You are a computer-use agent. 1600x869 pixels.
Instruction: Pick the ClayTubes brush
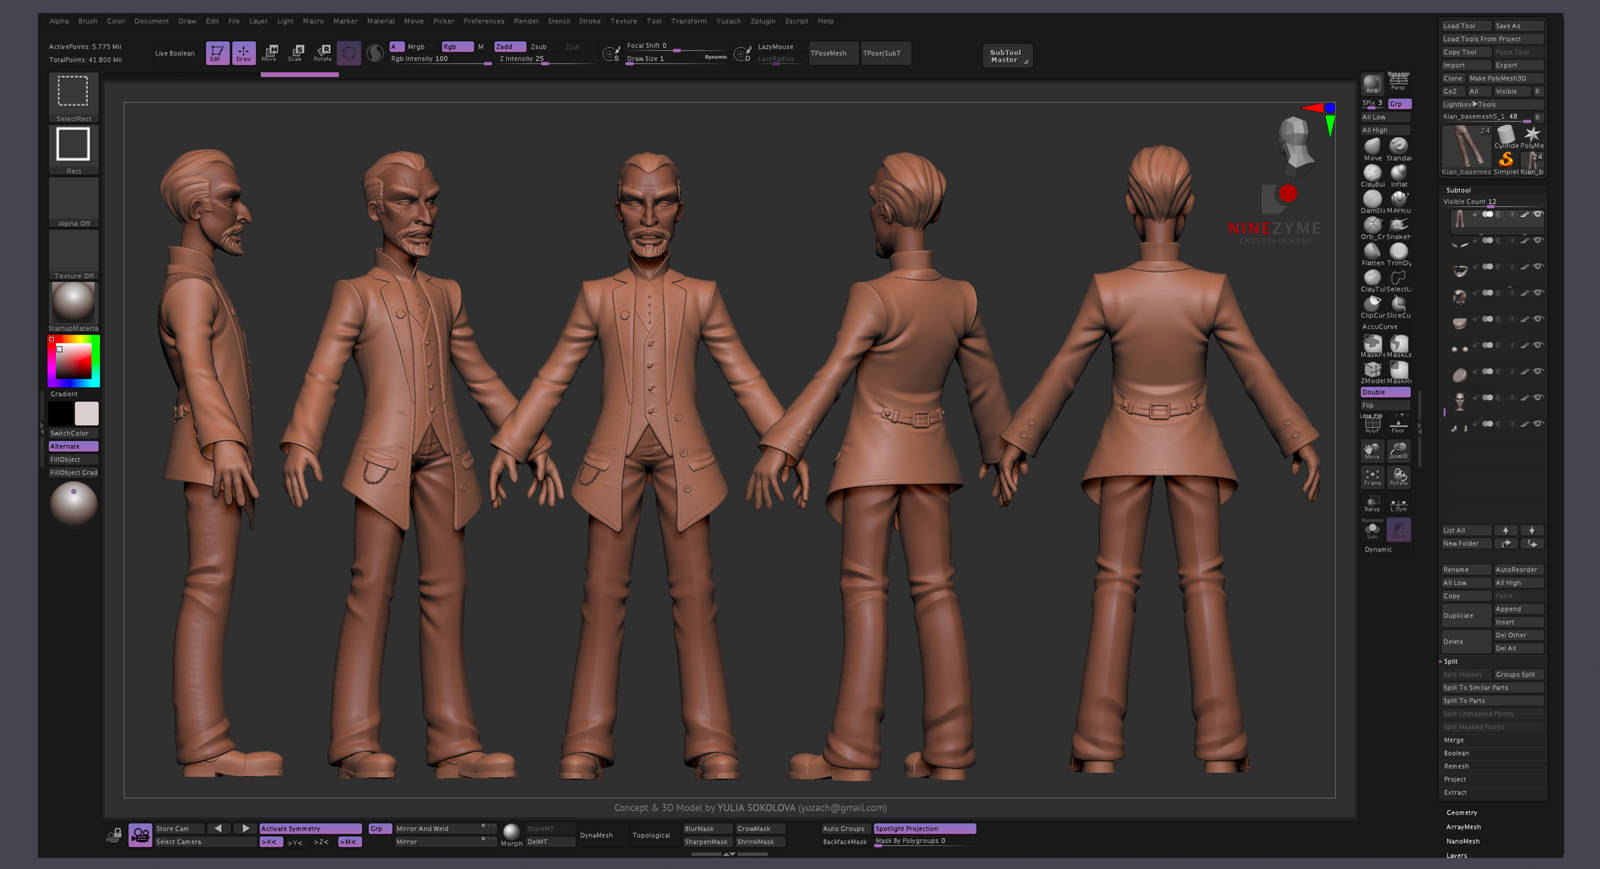tap(1372, 280)
